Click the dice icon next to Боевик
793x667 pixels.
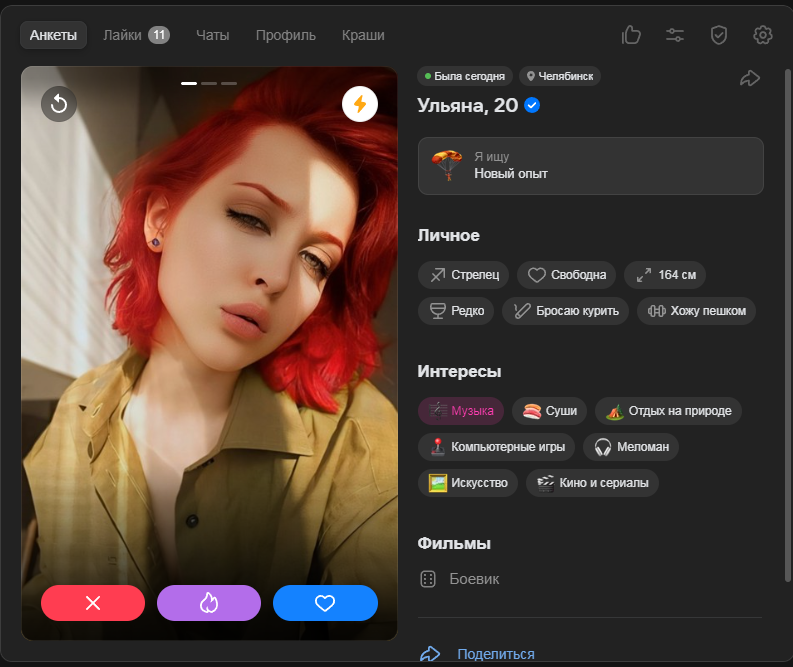428,579
